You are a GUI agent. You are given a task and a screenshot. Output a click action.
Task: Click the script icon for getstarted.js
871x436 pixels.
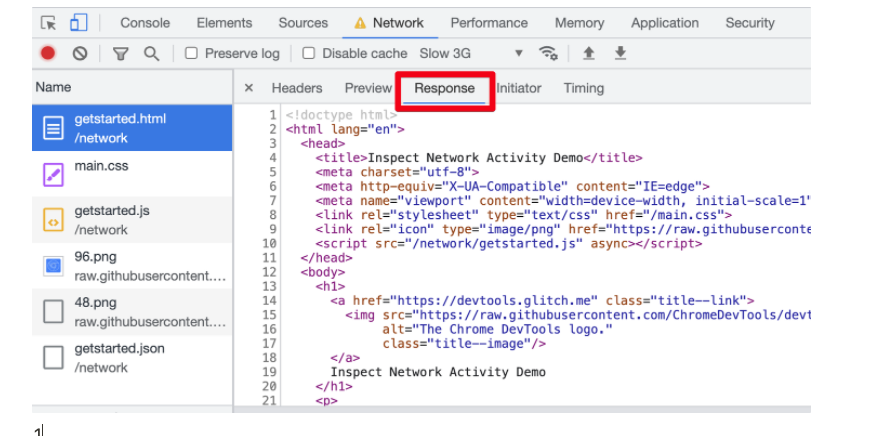pyautogui.click(x=53, y=220)
